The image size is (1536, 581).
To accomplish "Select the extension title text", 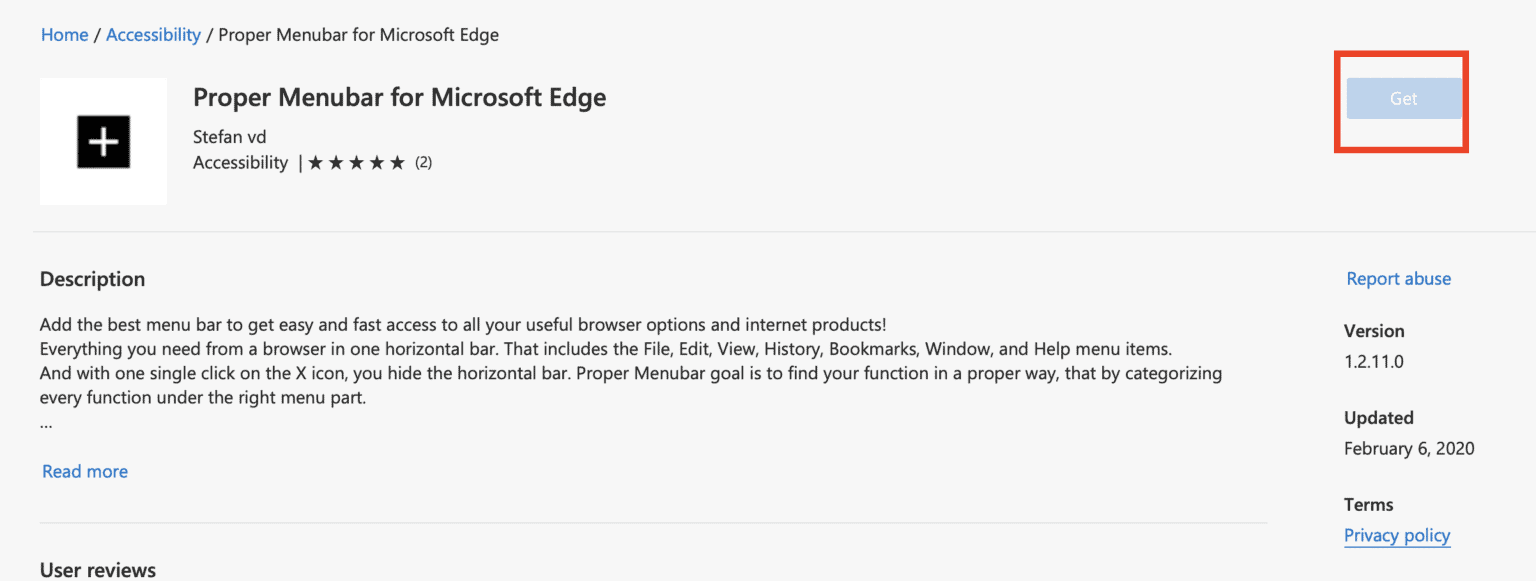I will pyautogui.click(x=399, y=97).
